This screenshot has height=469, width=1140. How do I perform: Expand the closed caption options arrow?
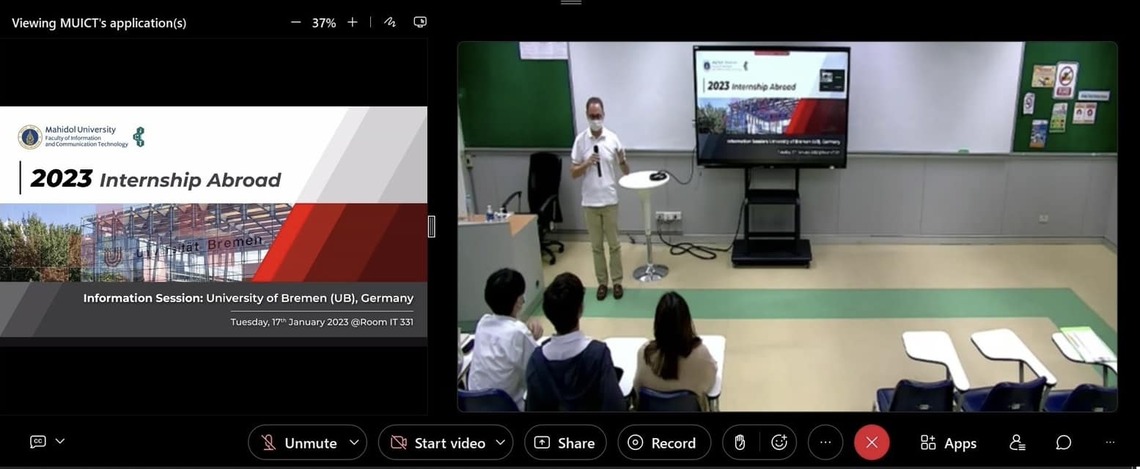click(60, 441)
